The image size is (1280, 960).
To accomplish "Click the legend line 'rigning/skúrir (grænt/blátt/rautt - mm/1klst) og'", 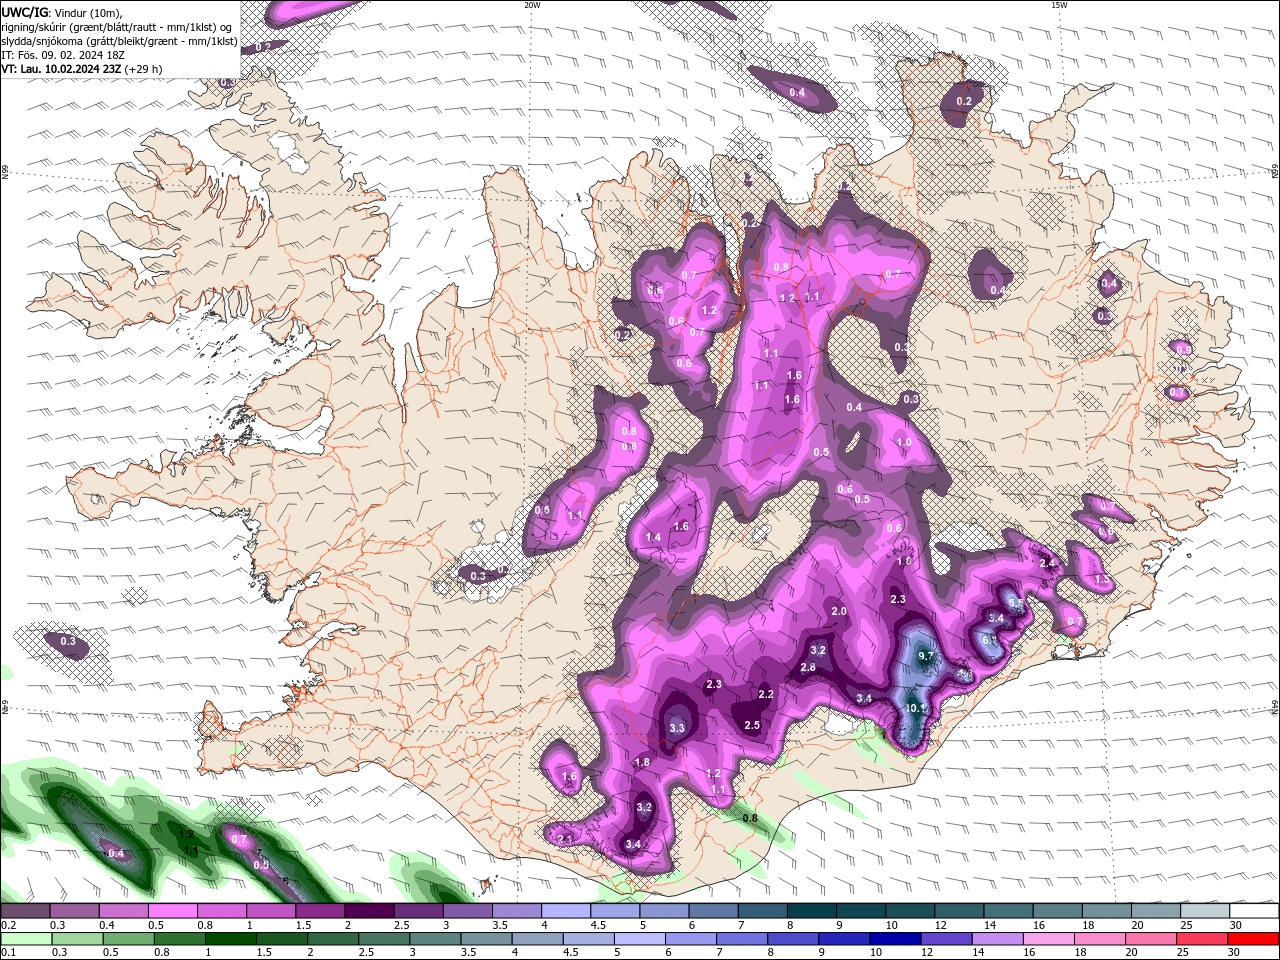I will (x=118, y=27).
